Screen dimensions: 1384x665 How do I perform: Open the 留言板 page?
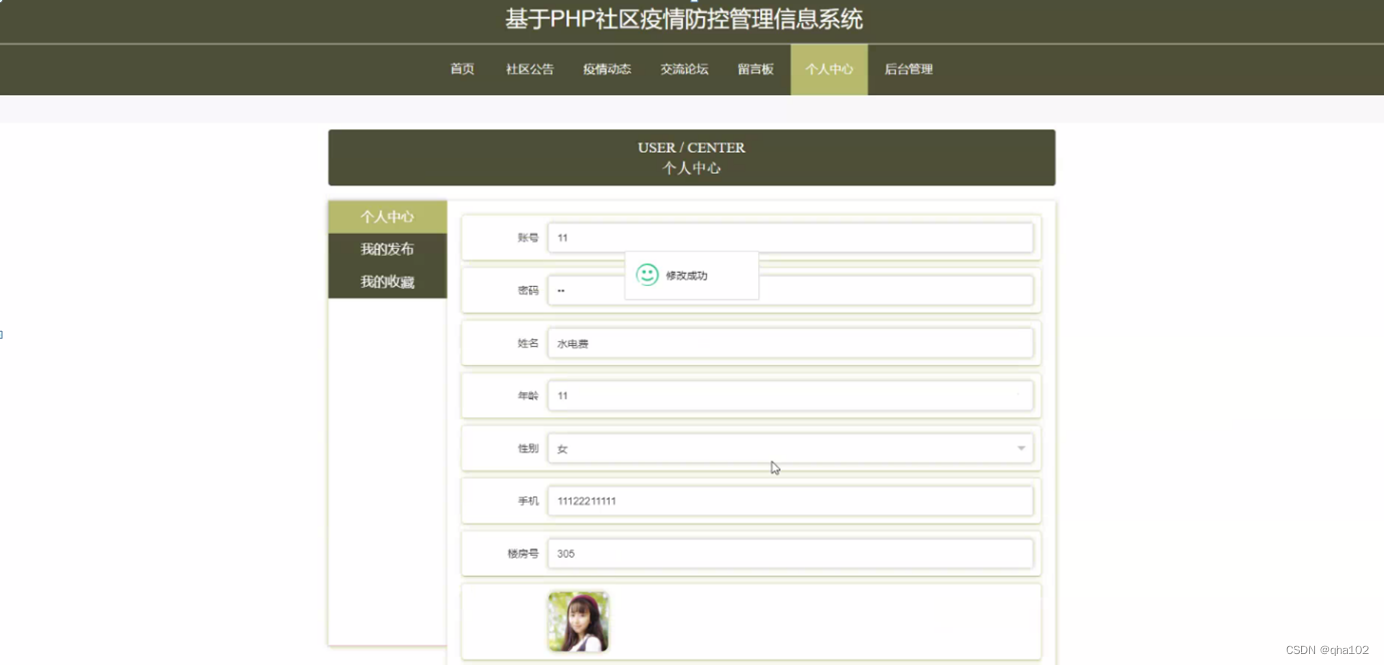pos(756,70)
